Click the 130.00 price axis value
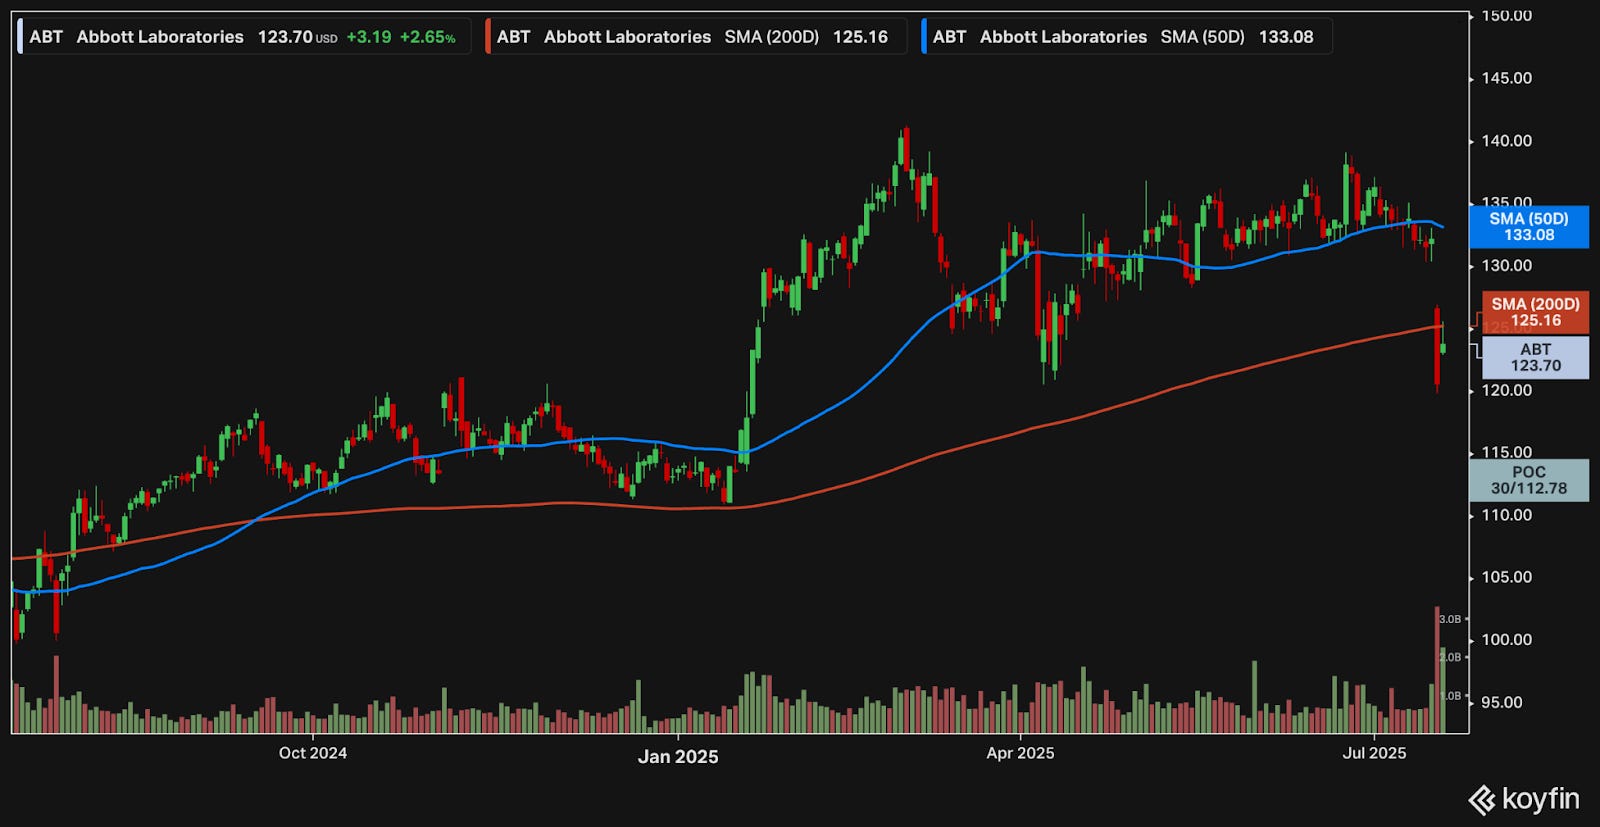This screenshot has height=827, width=1600. 1506,266
